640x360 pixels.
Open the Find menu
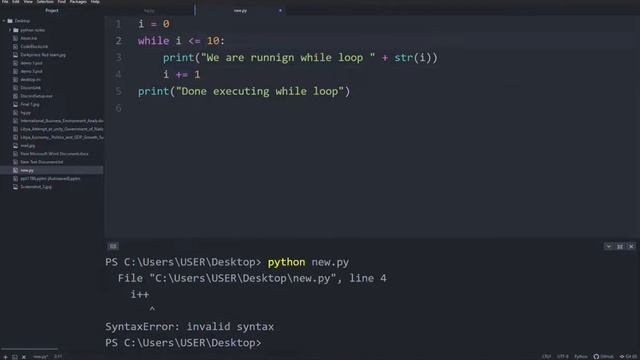click(61, 2)
